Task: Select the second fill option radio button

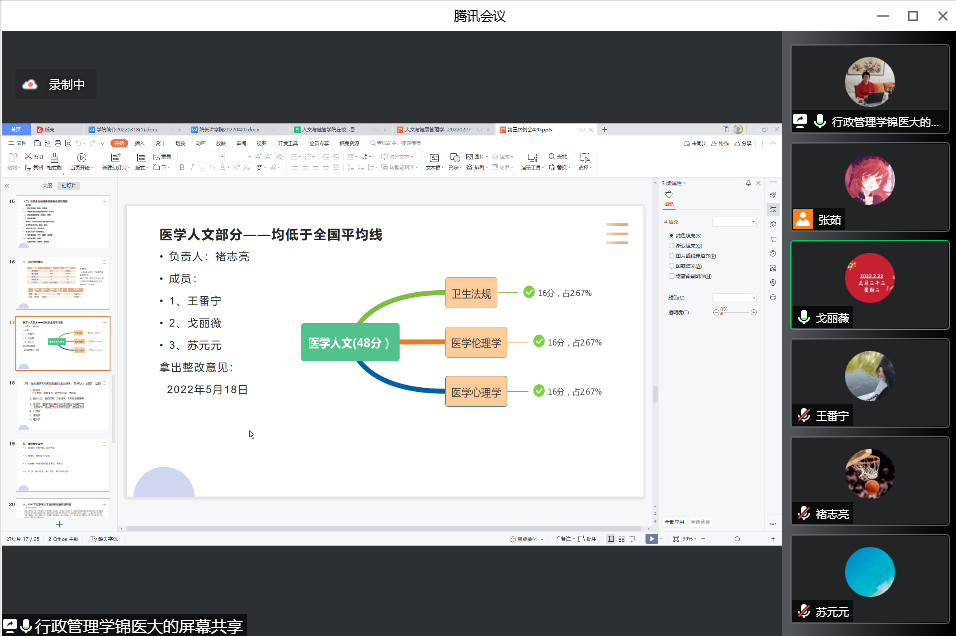Action: 671,245
